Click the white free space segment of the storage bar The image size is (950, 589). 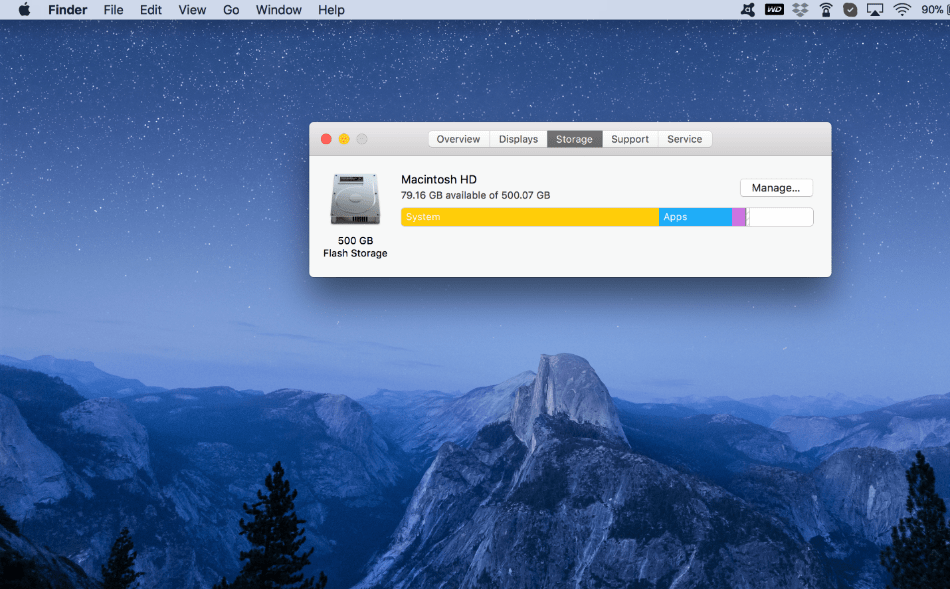[x=781, y=217]
